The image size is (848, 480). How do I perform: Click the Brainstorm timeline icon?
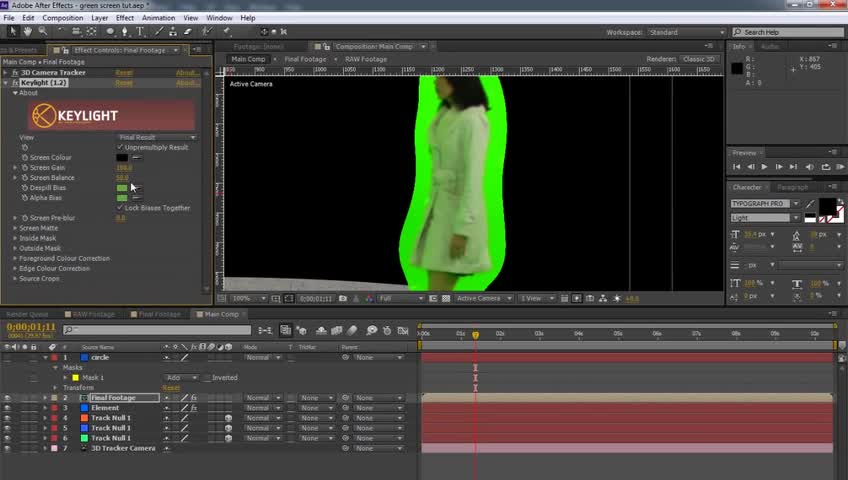pos(372,330)
